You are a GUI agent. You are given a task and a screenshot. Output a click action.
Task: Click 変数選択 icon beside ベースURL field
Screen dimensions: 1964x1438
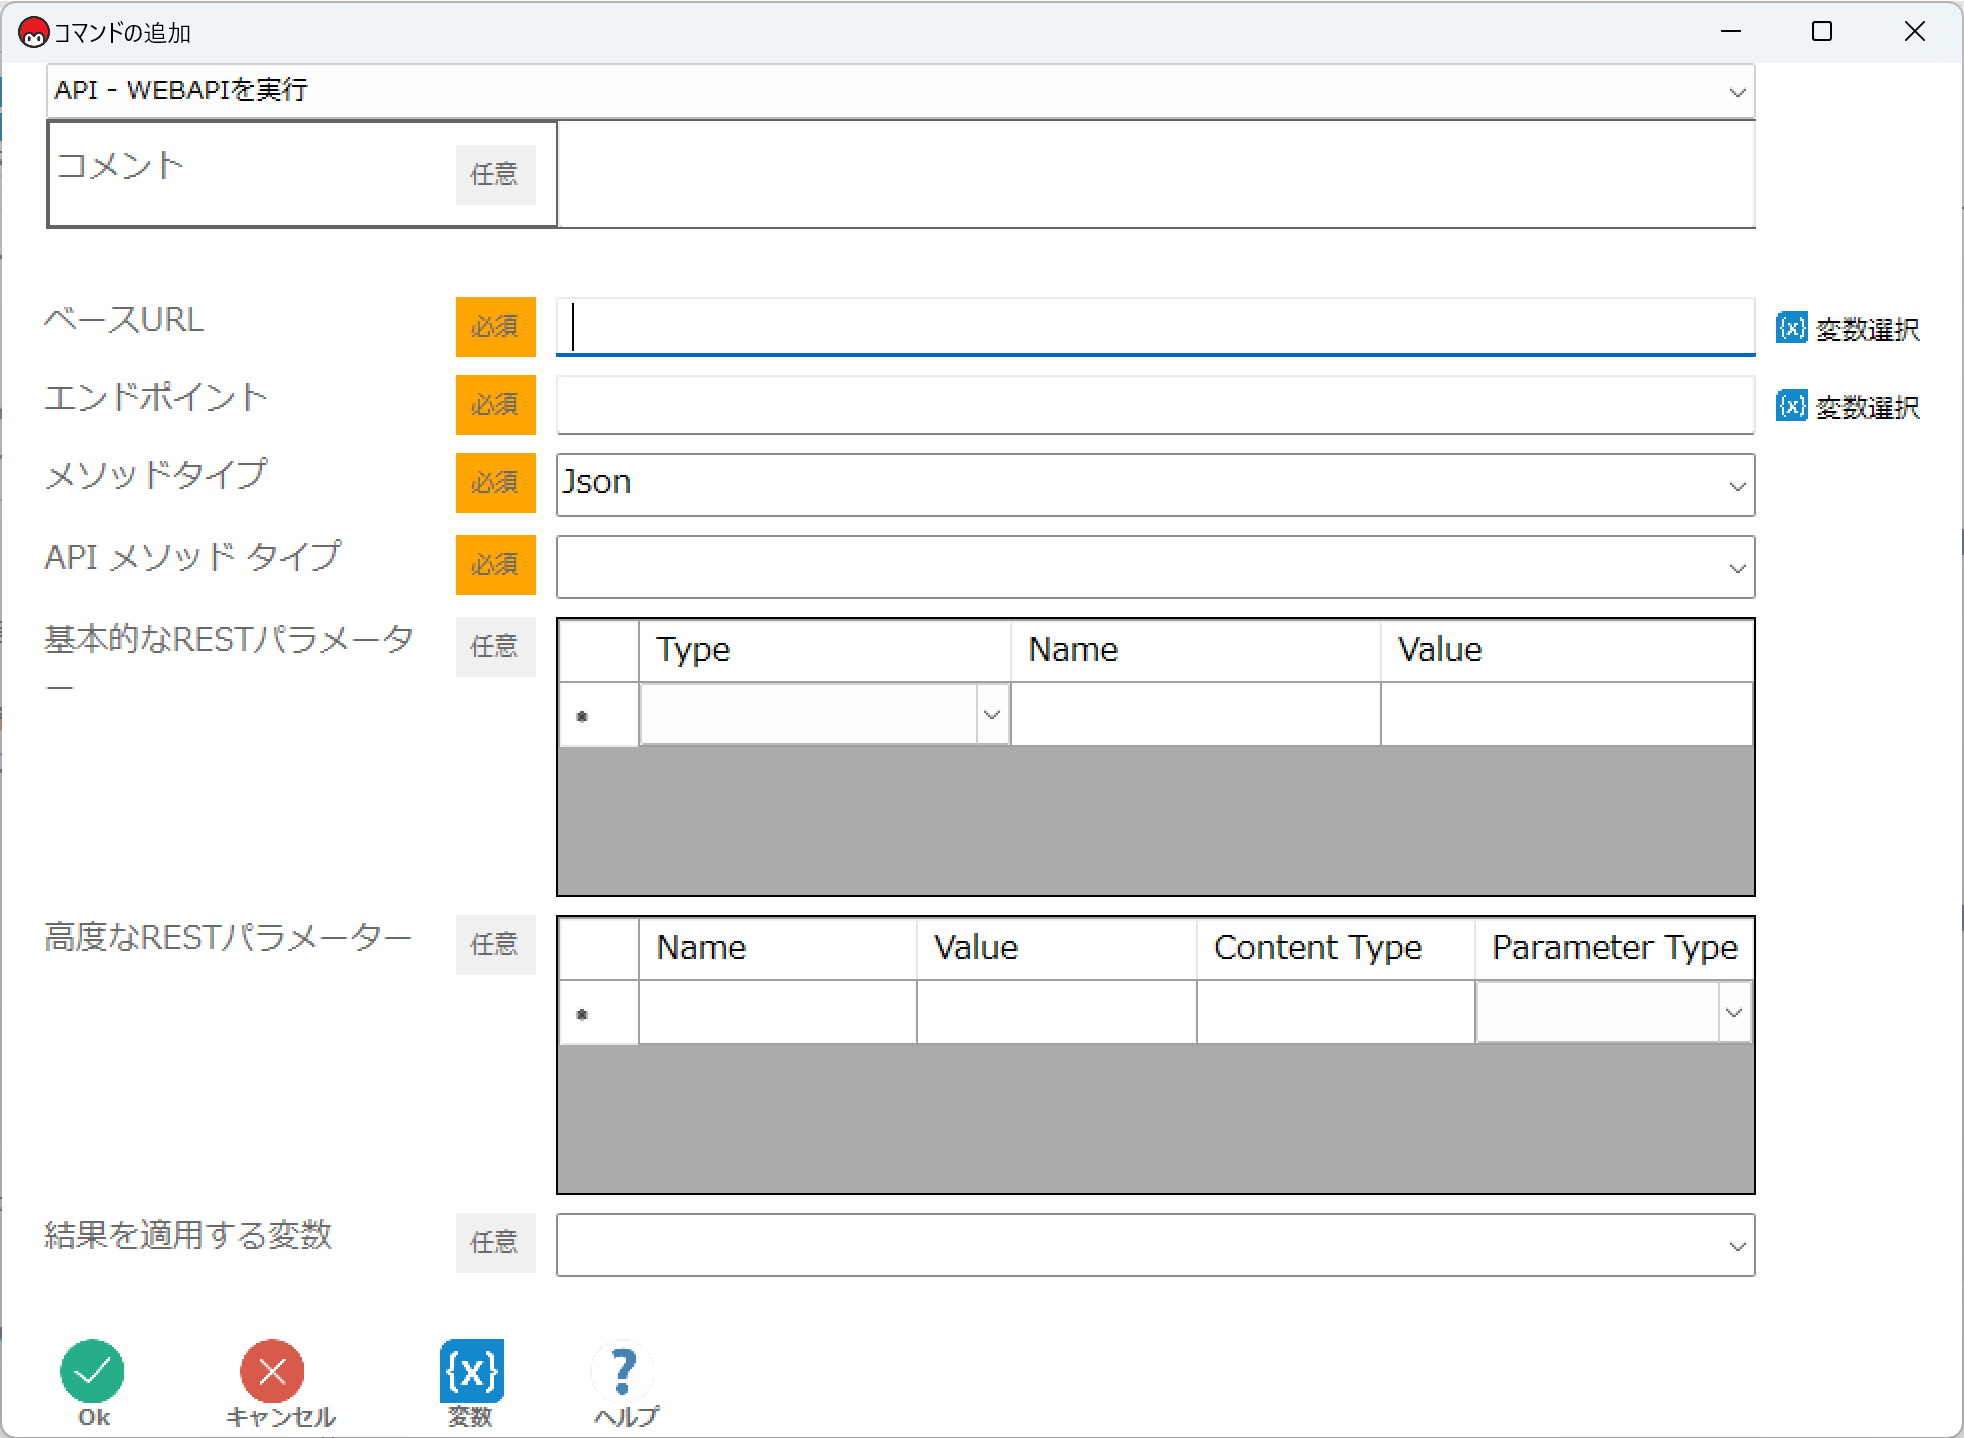point(1791,327)
